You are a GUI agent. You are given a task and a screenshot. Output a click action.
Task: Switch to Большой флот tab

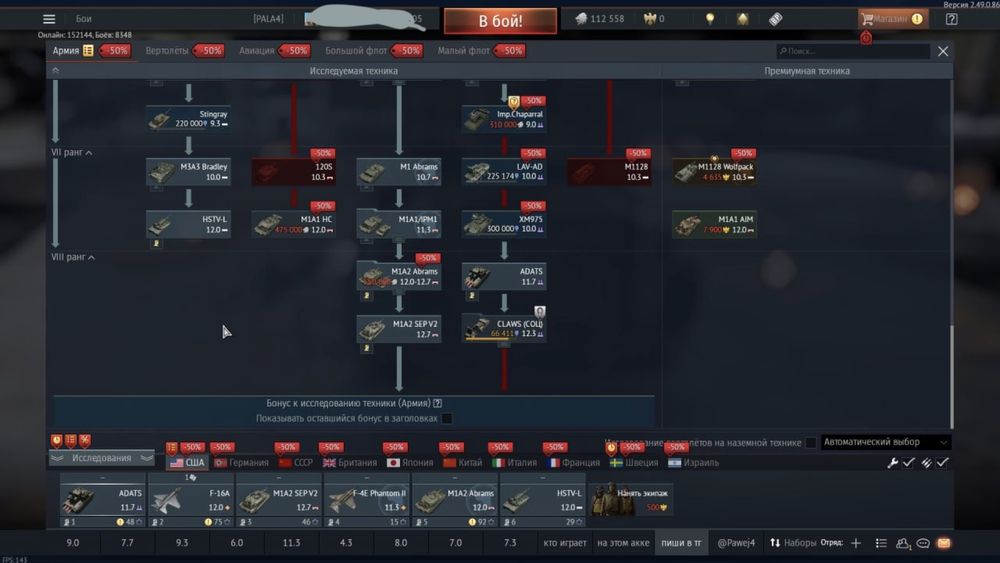pos(356,51)
